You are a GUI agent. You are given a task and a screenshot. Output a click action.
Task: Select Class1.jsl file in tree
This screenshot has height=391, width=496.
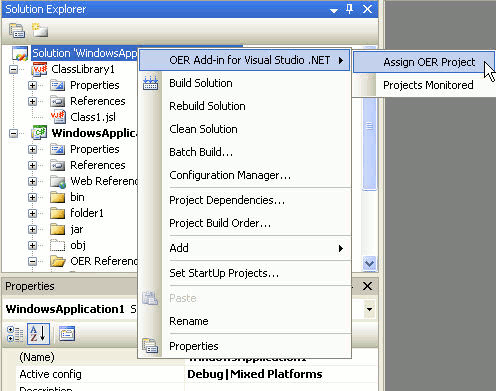(x=93, y=117)
